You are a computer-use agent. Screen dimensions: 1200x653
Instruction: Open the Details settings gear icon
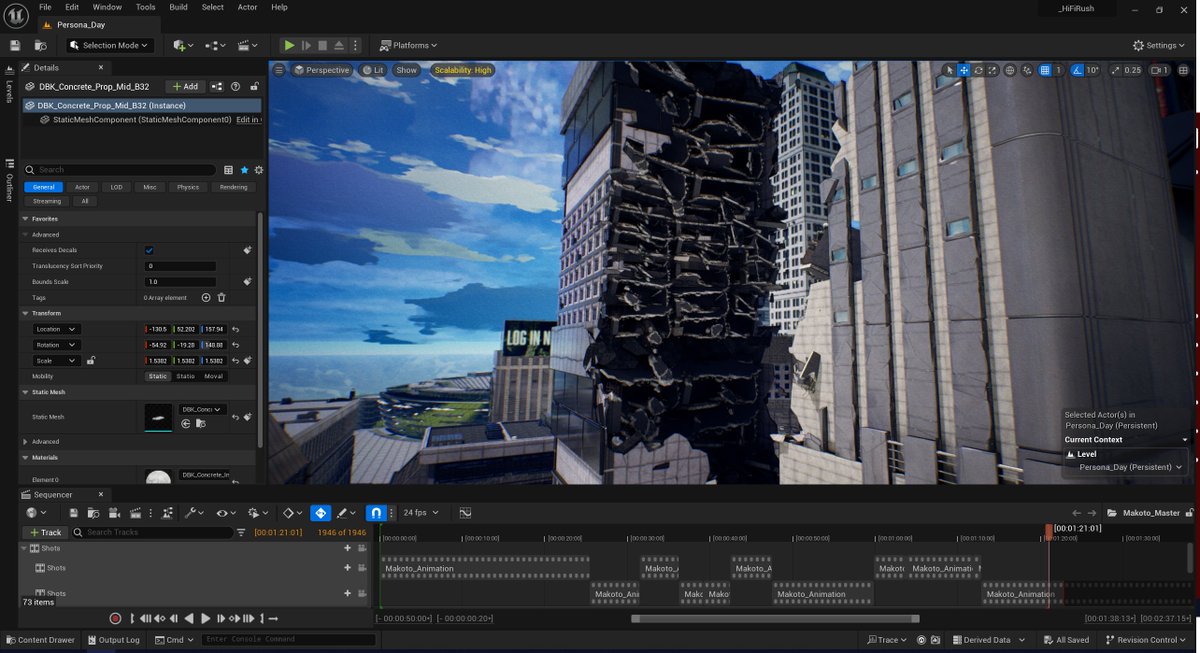259,170
